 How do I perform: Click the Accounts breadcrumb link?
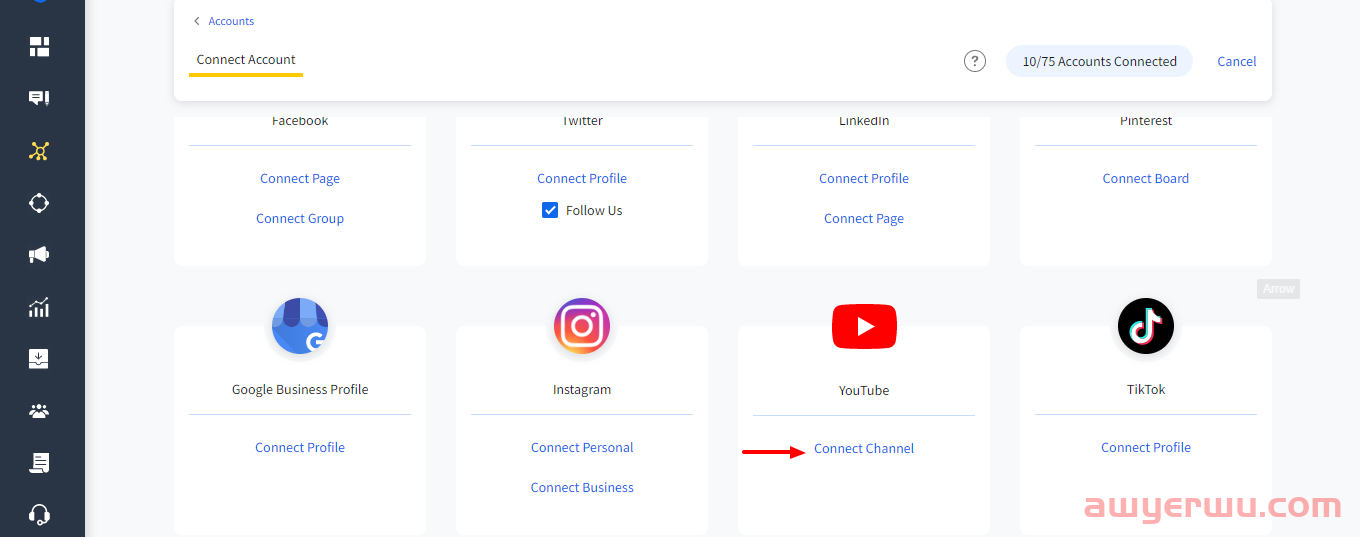(231, 21)
